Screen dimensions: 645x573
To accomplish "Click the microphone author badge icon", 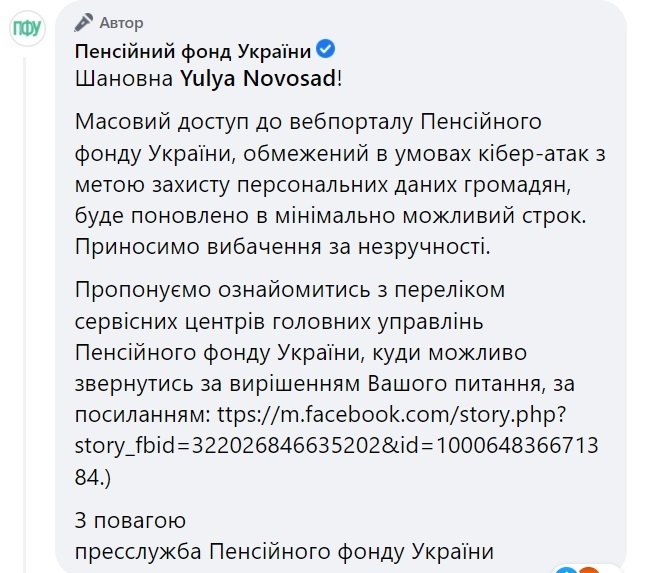I will pos(84,22).
